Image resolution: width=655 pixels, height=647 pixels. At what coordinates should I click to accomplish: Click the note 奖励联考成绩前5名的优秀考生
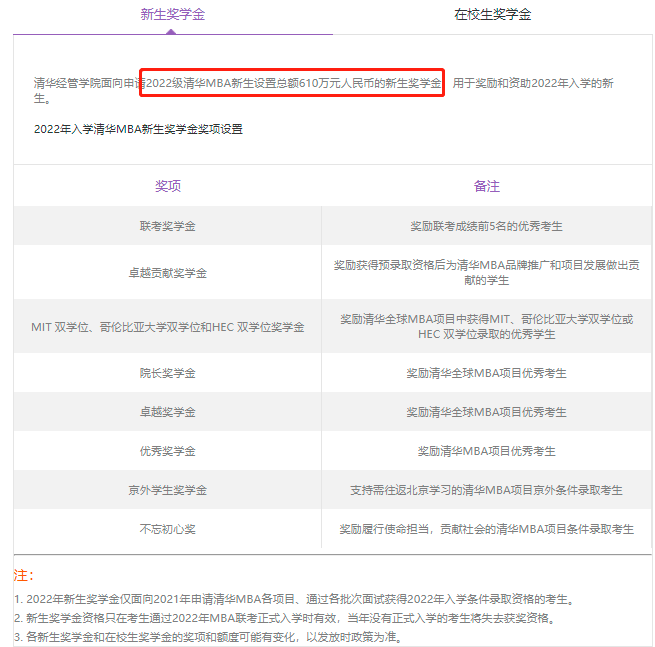tap(487, 226)
